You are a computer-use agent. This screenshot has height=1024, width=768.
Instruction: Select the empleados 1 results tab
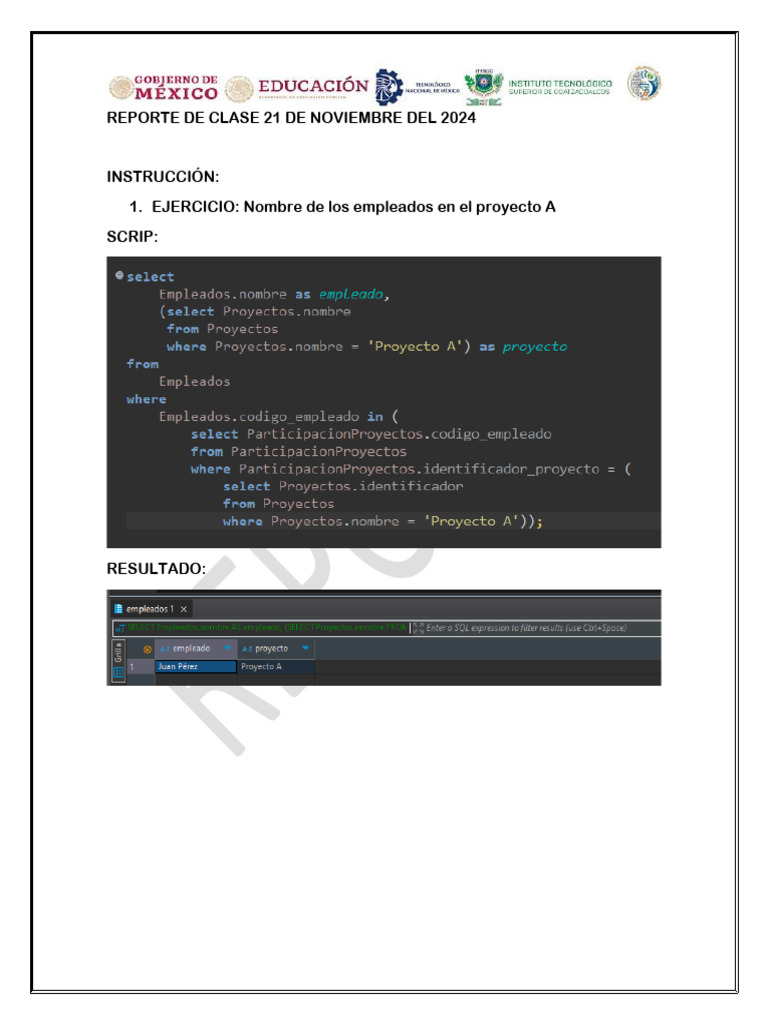tap(150, 609)
